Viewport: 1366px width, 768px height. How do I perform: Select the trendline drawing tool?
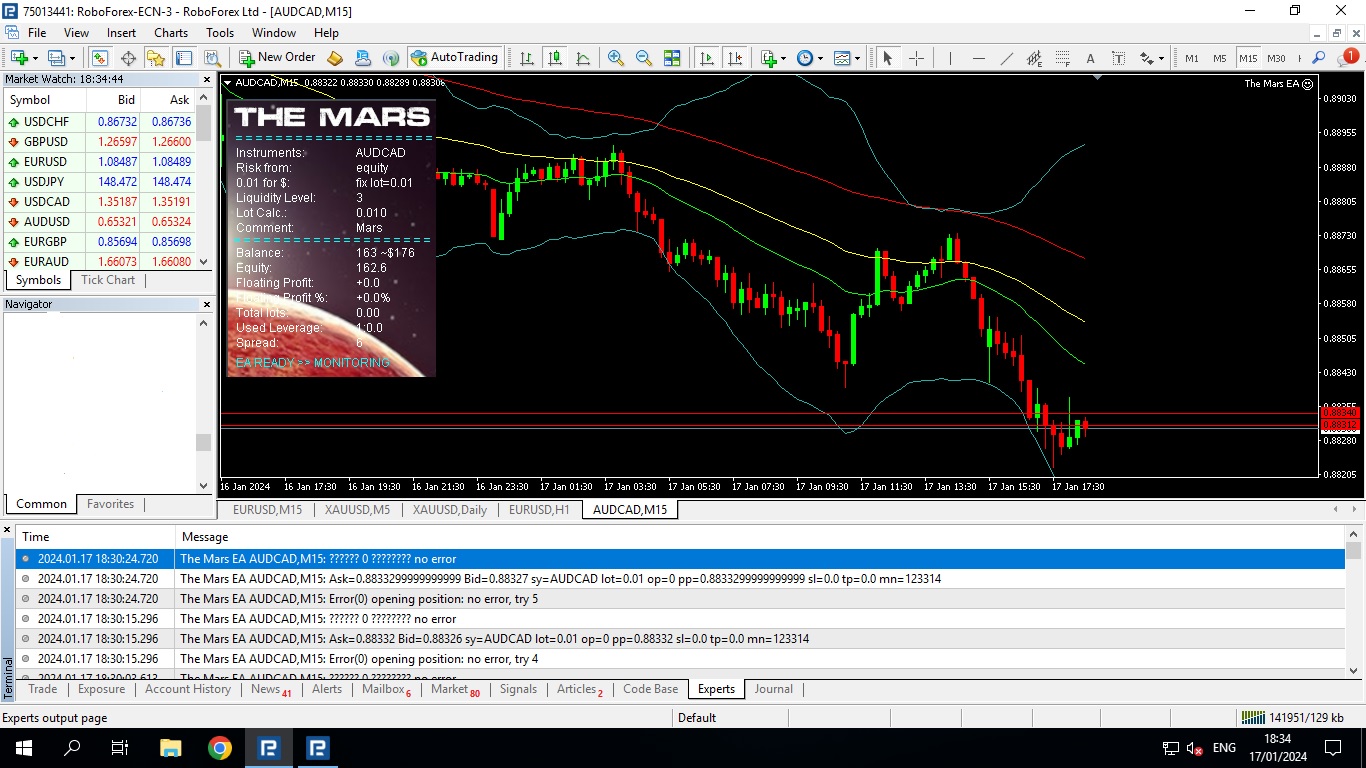1006,58
